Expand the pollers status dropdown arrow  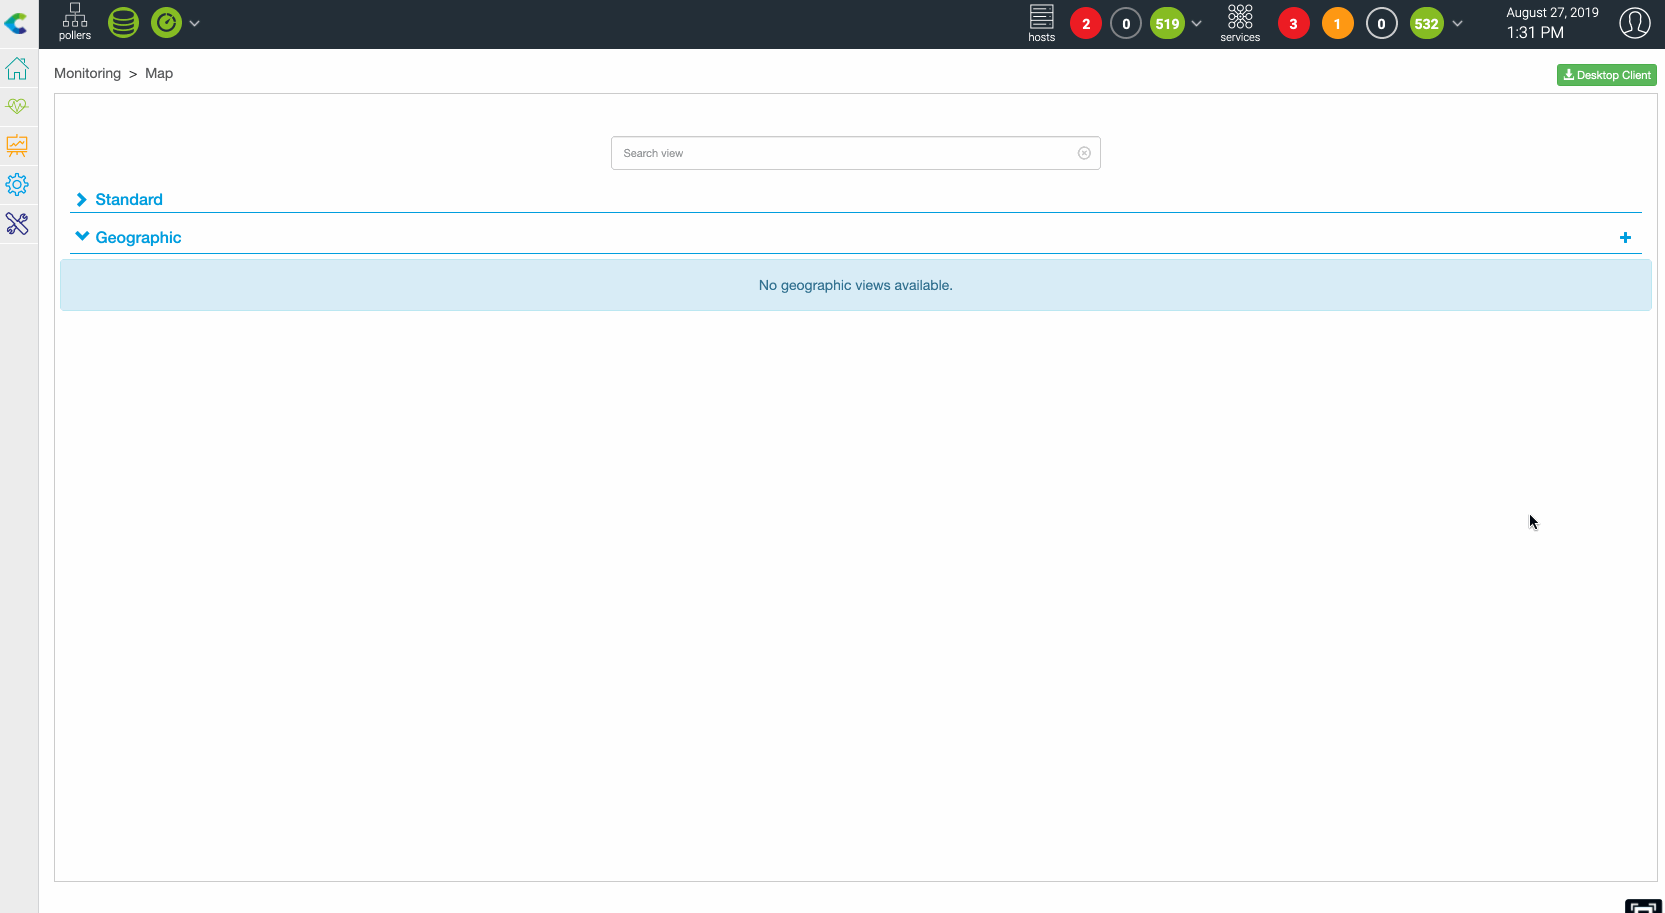coord(195,23)
